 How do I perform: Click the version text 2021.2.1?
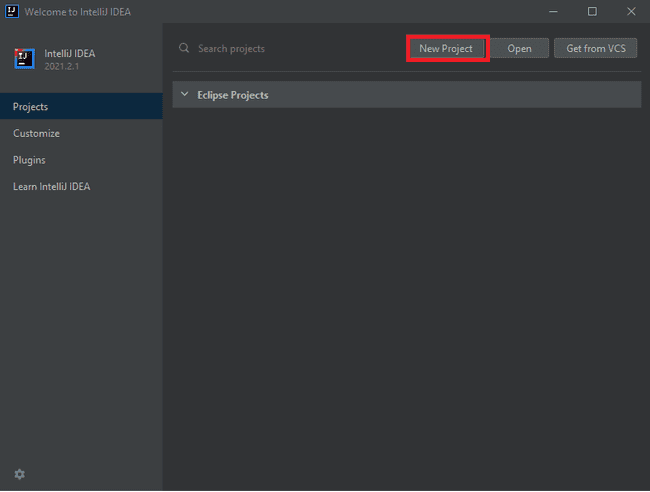[61, 66]
